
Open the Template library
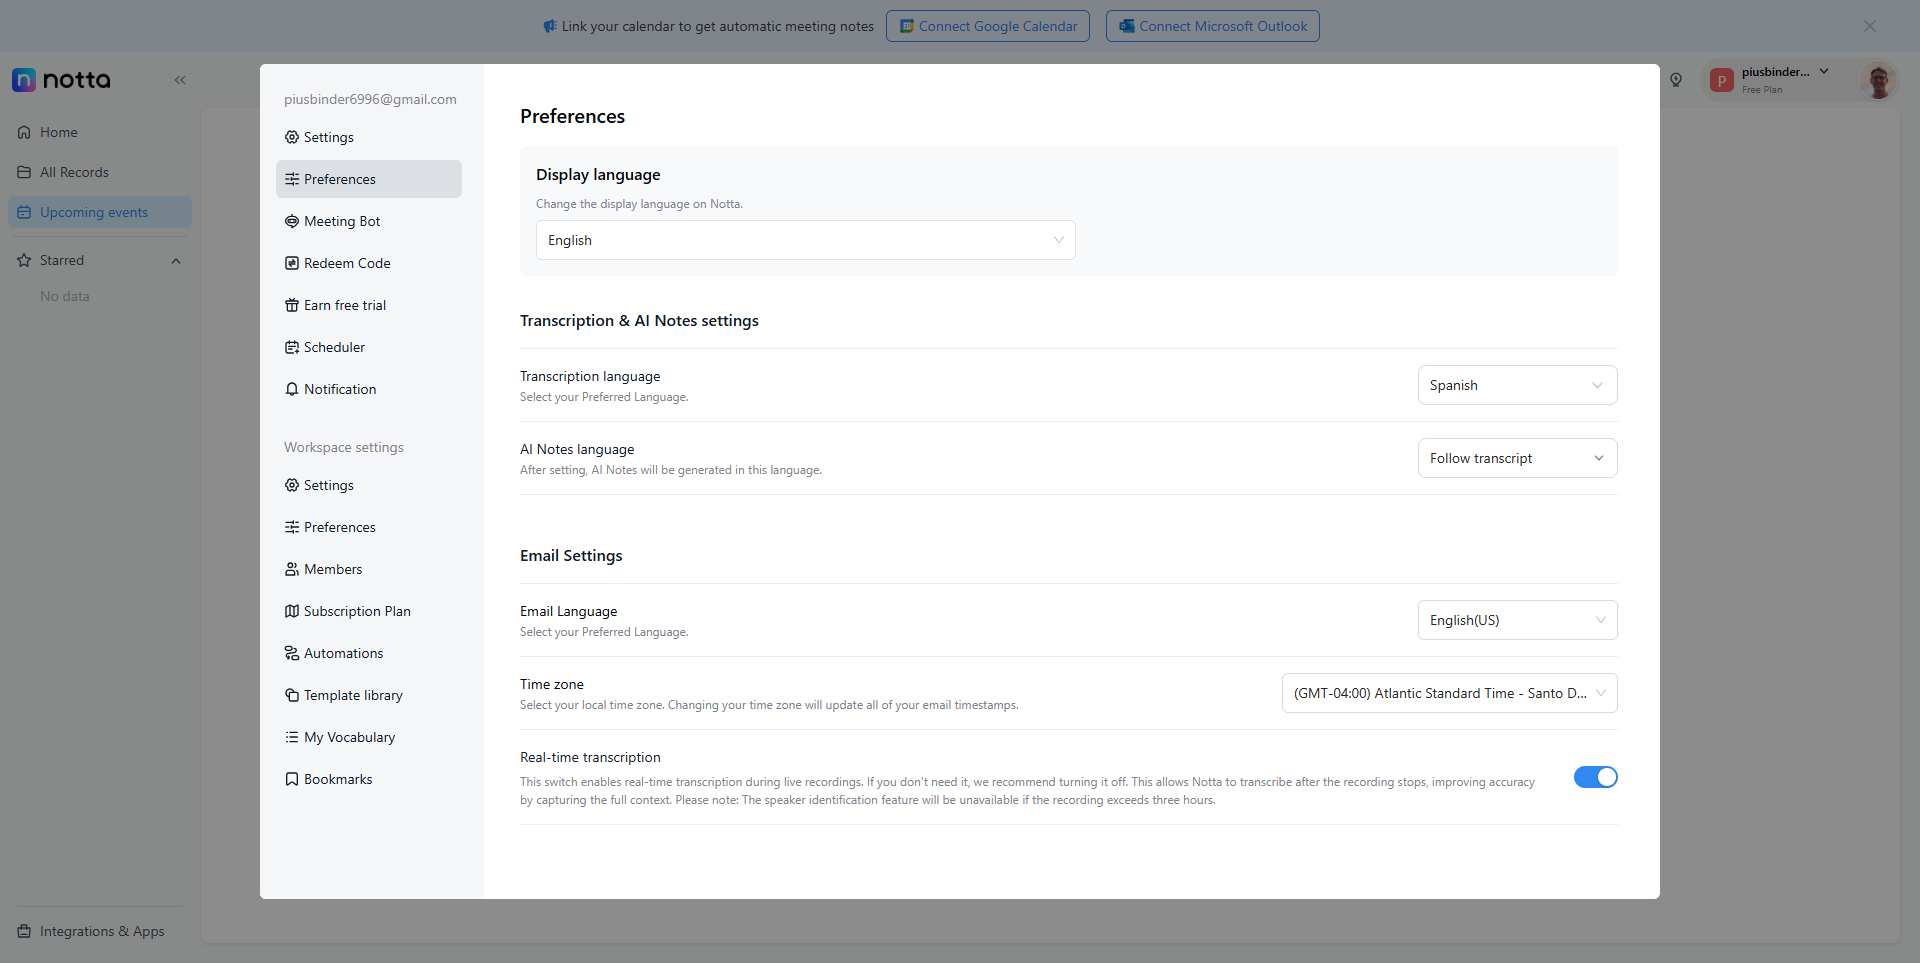(x=353, y=695)
